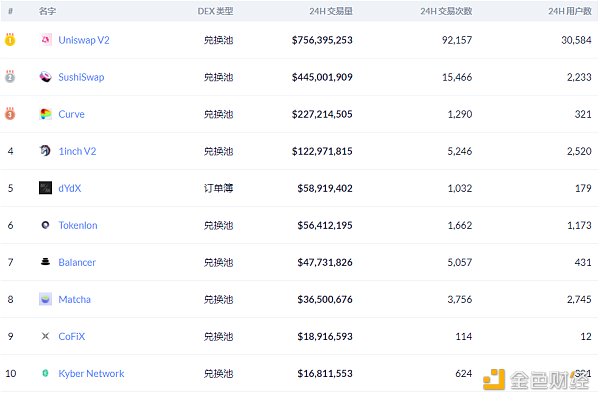The height and width of the screenshot is (401, 600).
Task: Sort by the DEX 类型 column header
Action: click(x=215, y=11)
